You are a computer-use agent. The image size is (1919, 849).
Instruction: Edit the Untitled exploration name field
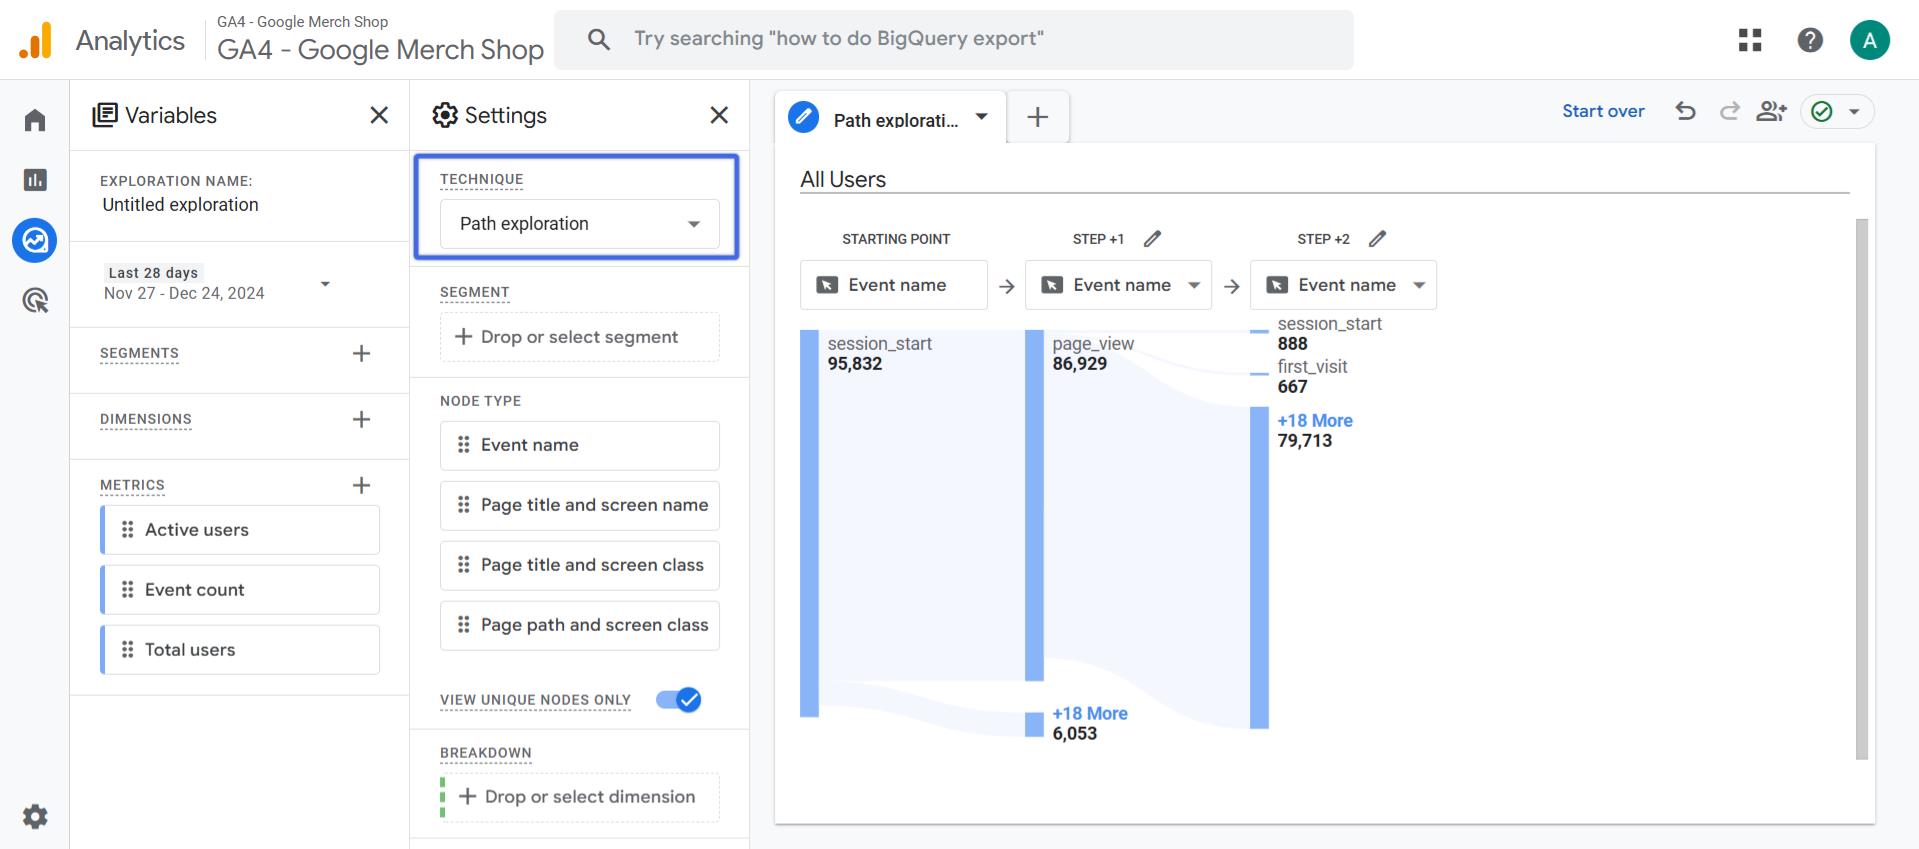181,205
